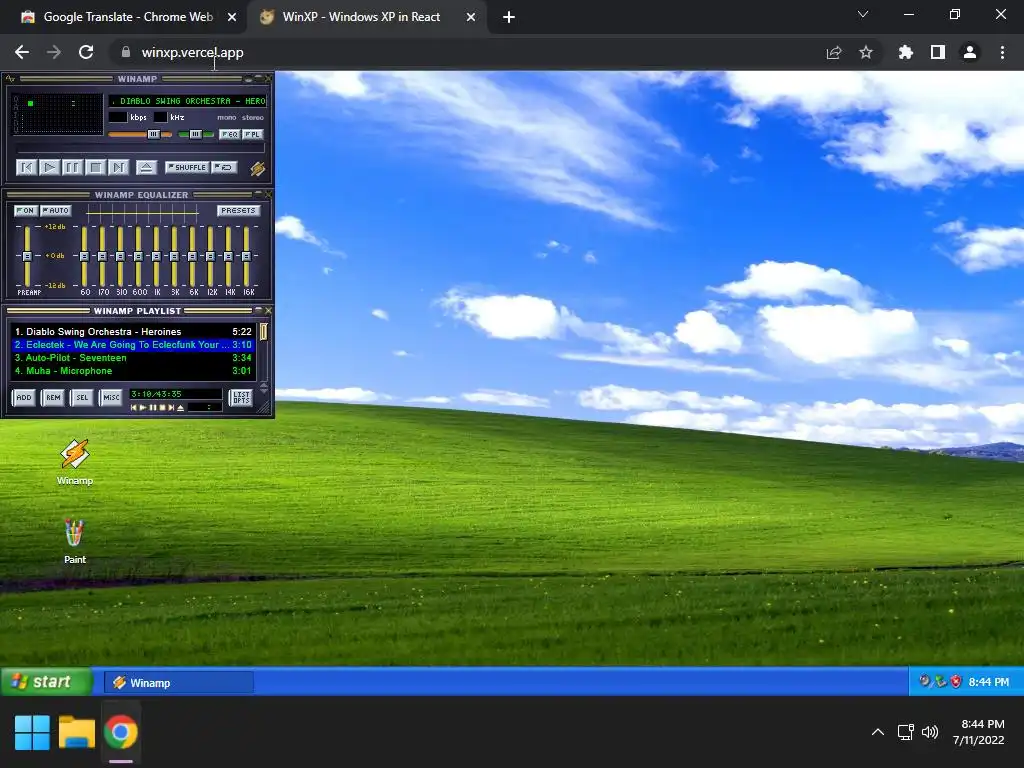
Task: Close the Google Translate tab
Action: point(232,18)
